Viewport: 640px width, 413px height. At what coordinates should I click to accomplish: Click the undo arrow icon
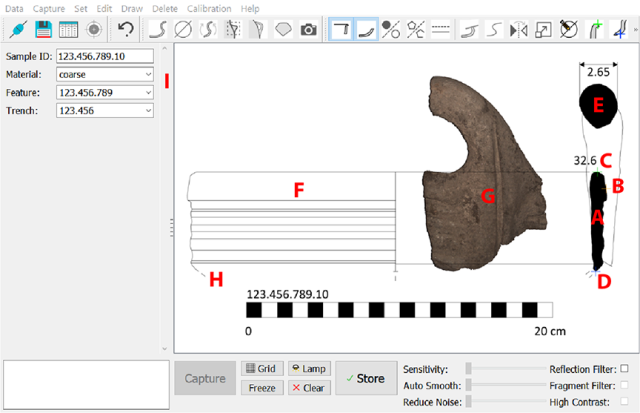point(126,30)
